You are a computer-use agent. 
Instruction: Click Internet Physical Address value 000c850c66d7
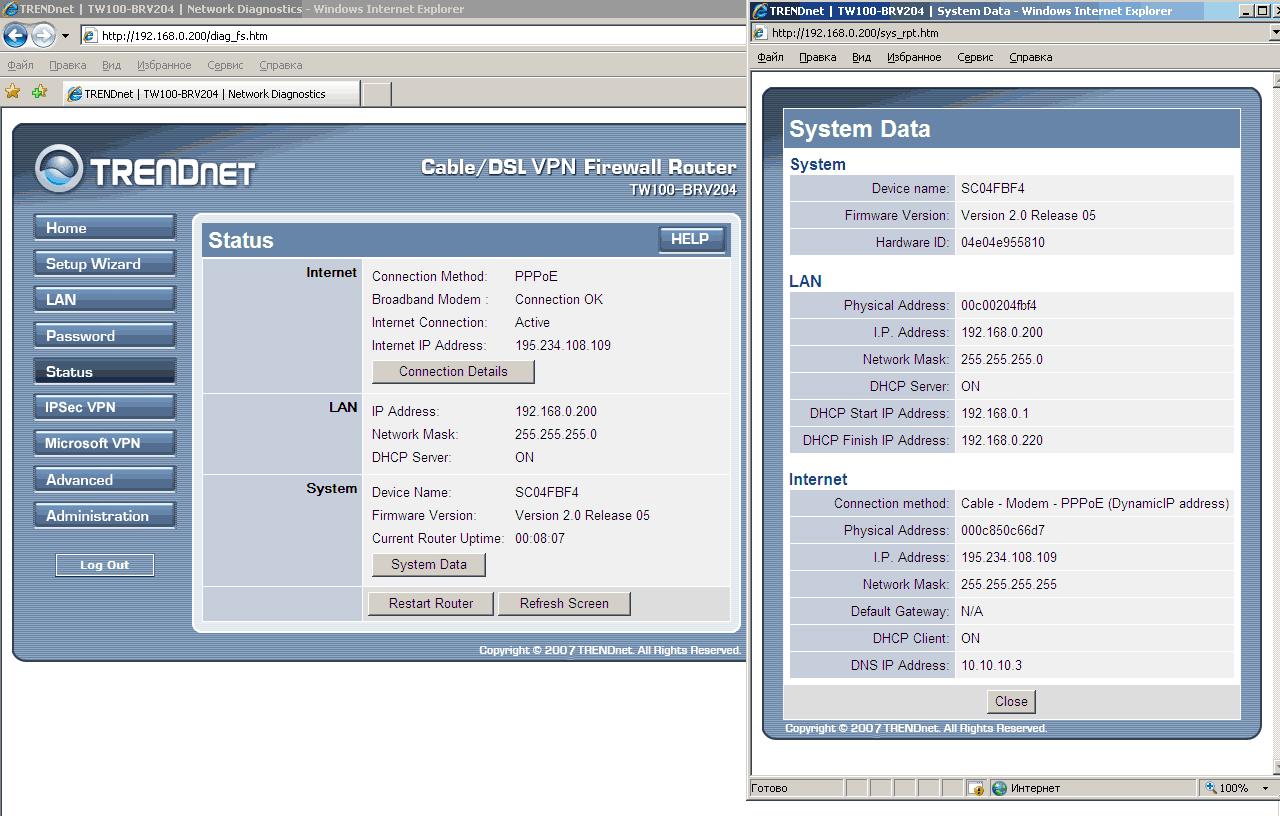pos(1003,531)
